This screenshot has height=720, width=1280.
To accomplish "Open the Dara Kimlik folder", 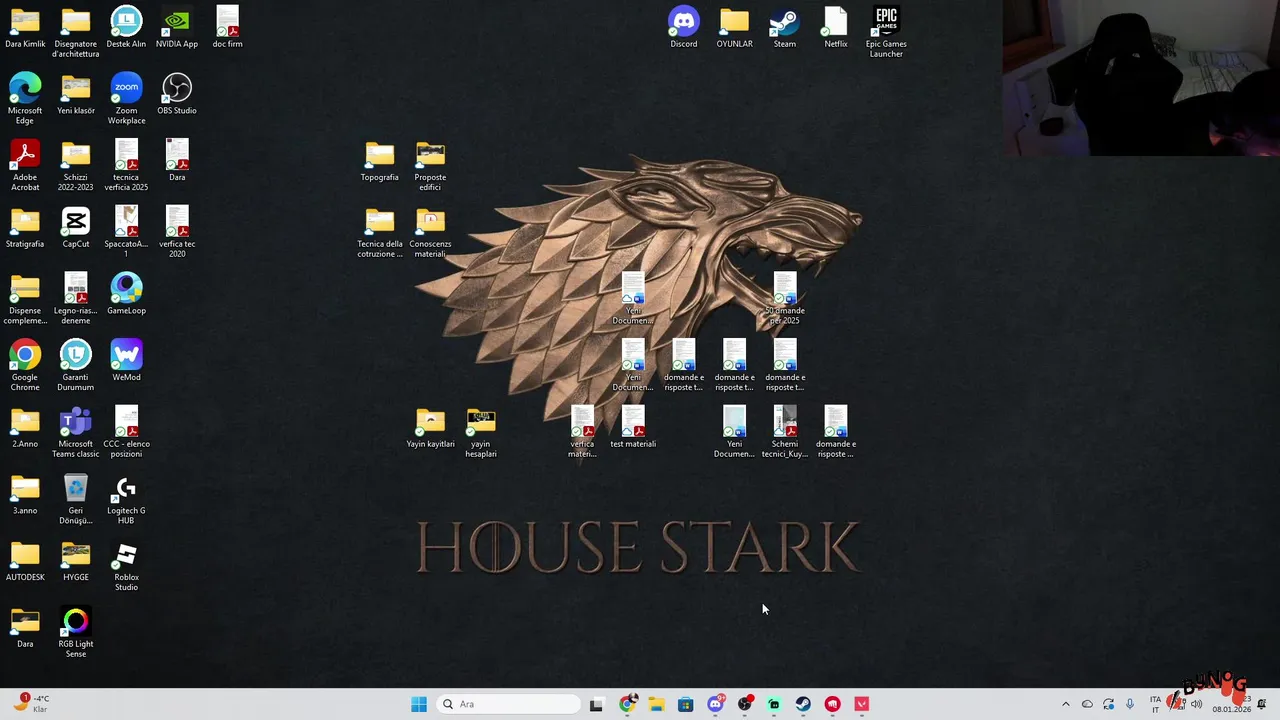I will point(25,27).
